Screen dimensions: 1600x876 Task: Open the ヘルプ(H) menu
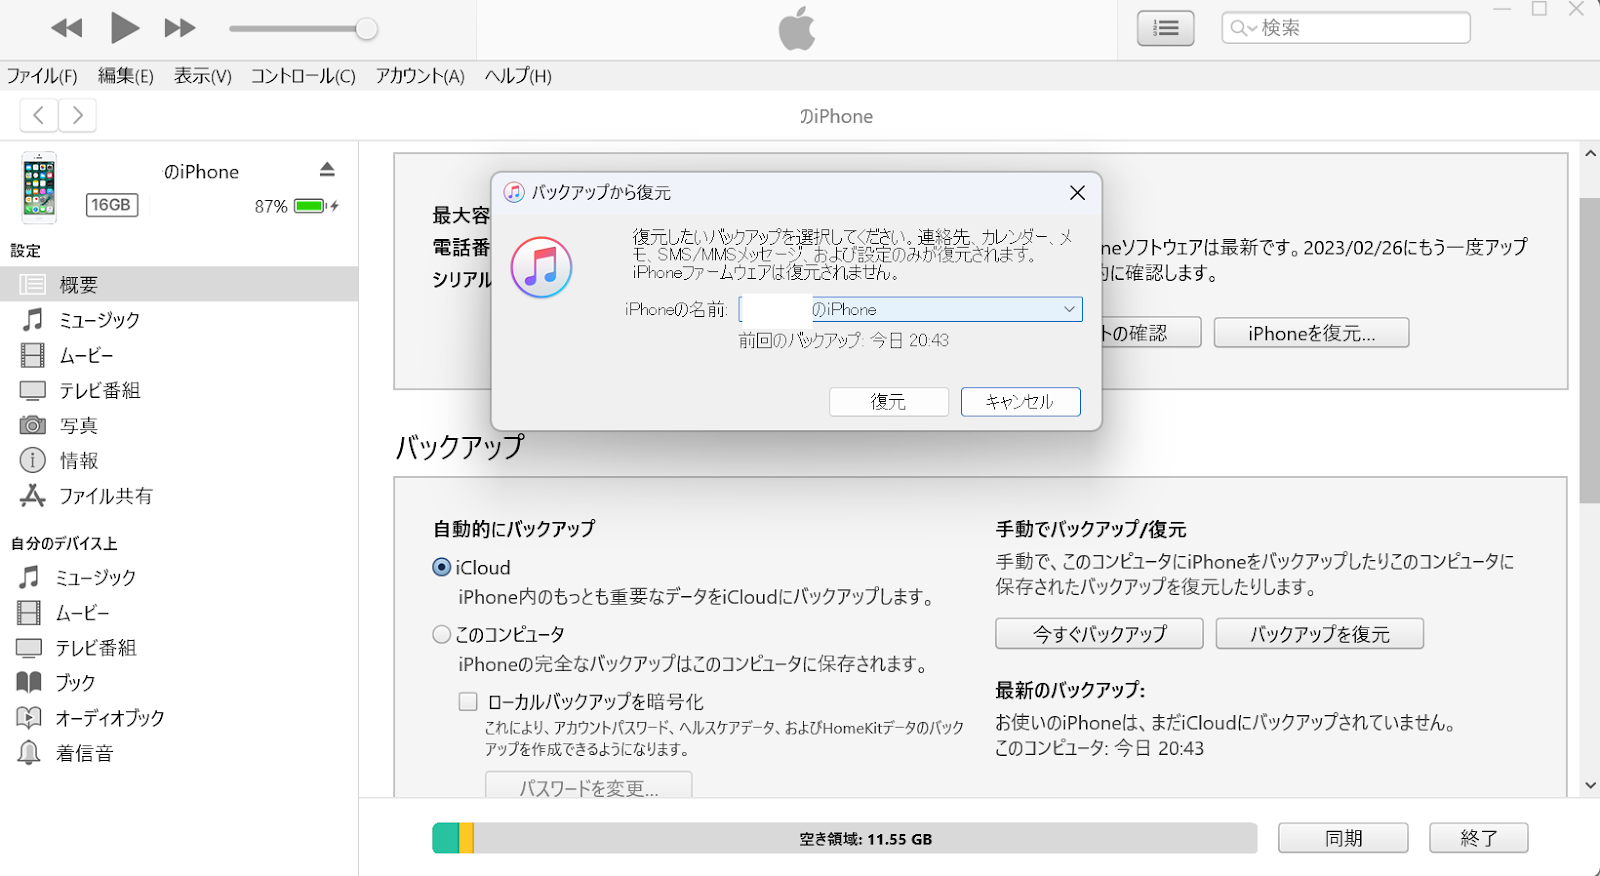(x=518, y=76)
